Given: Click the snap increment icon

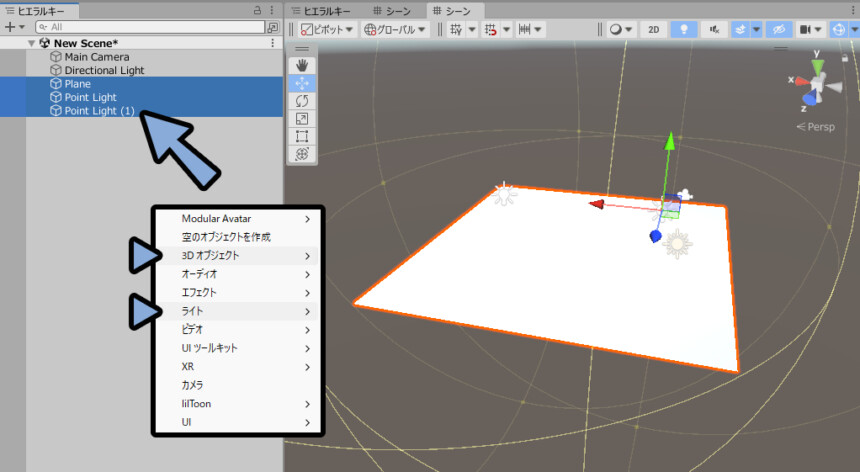Looking at the screenshot, I should (525, 29).
